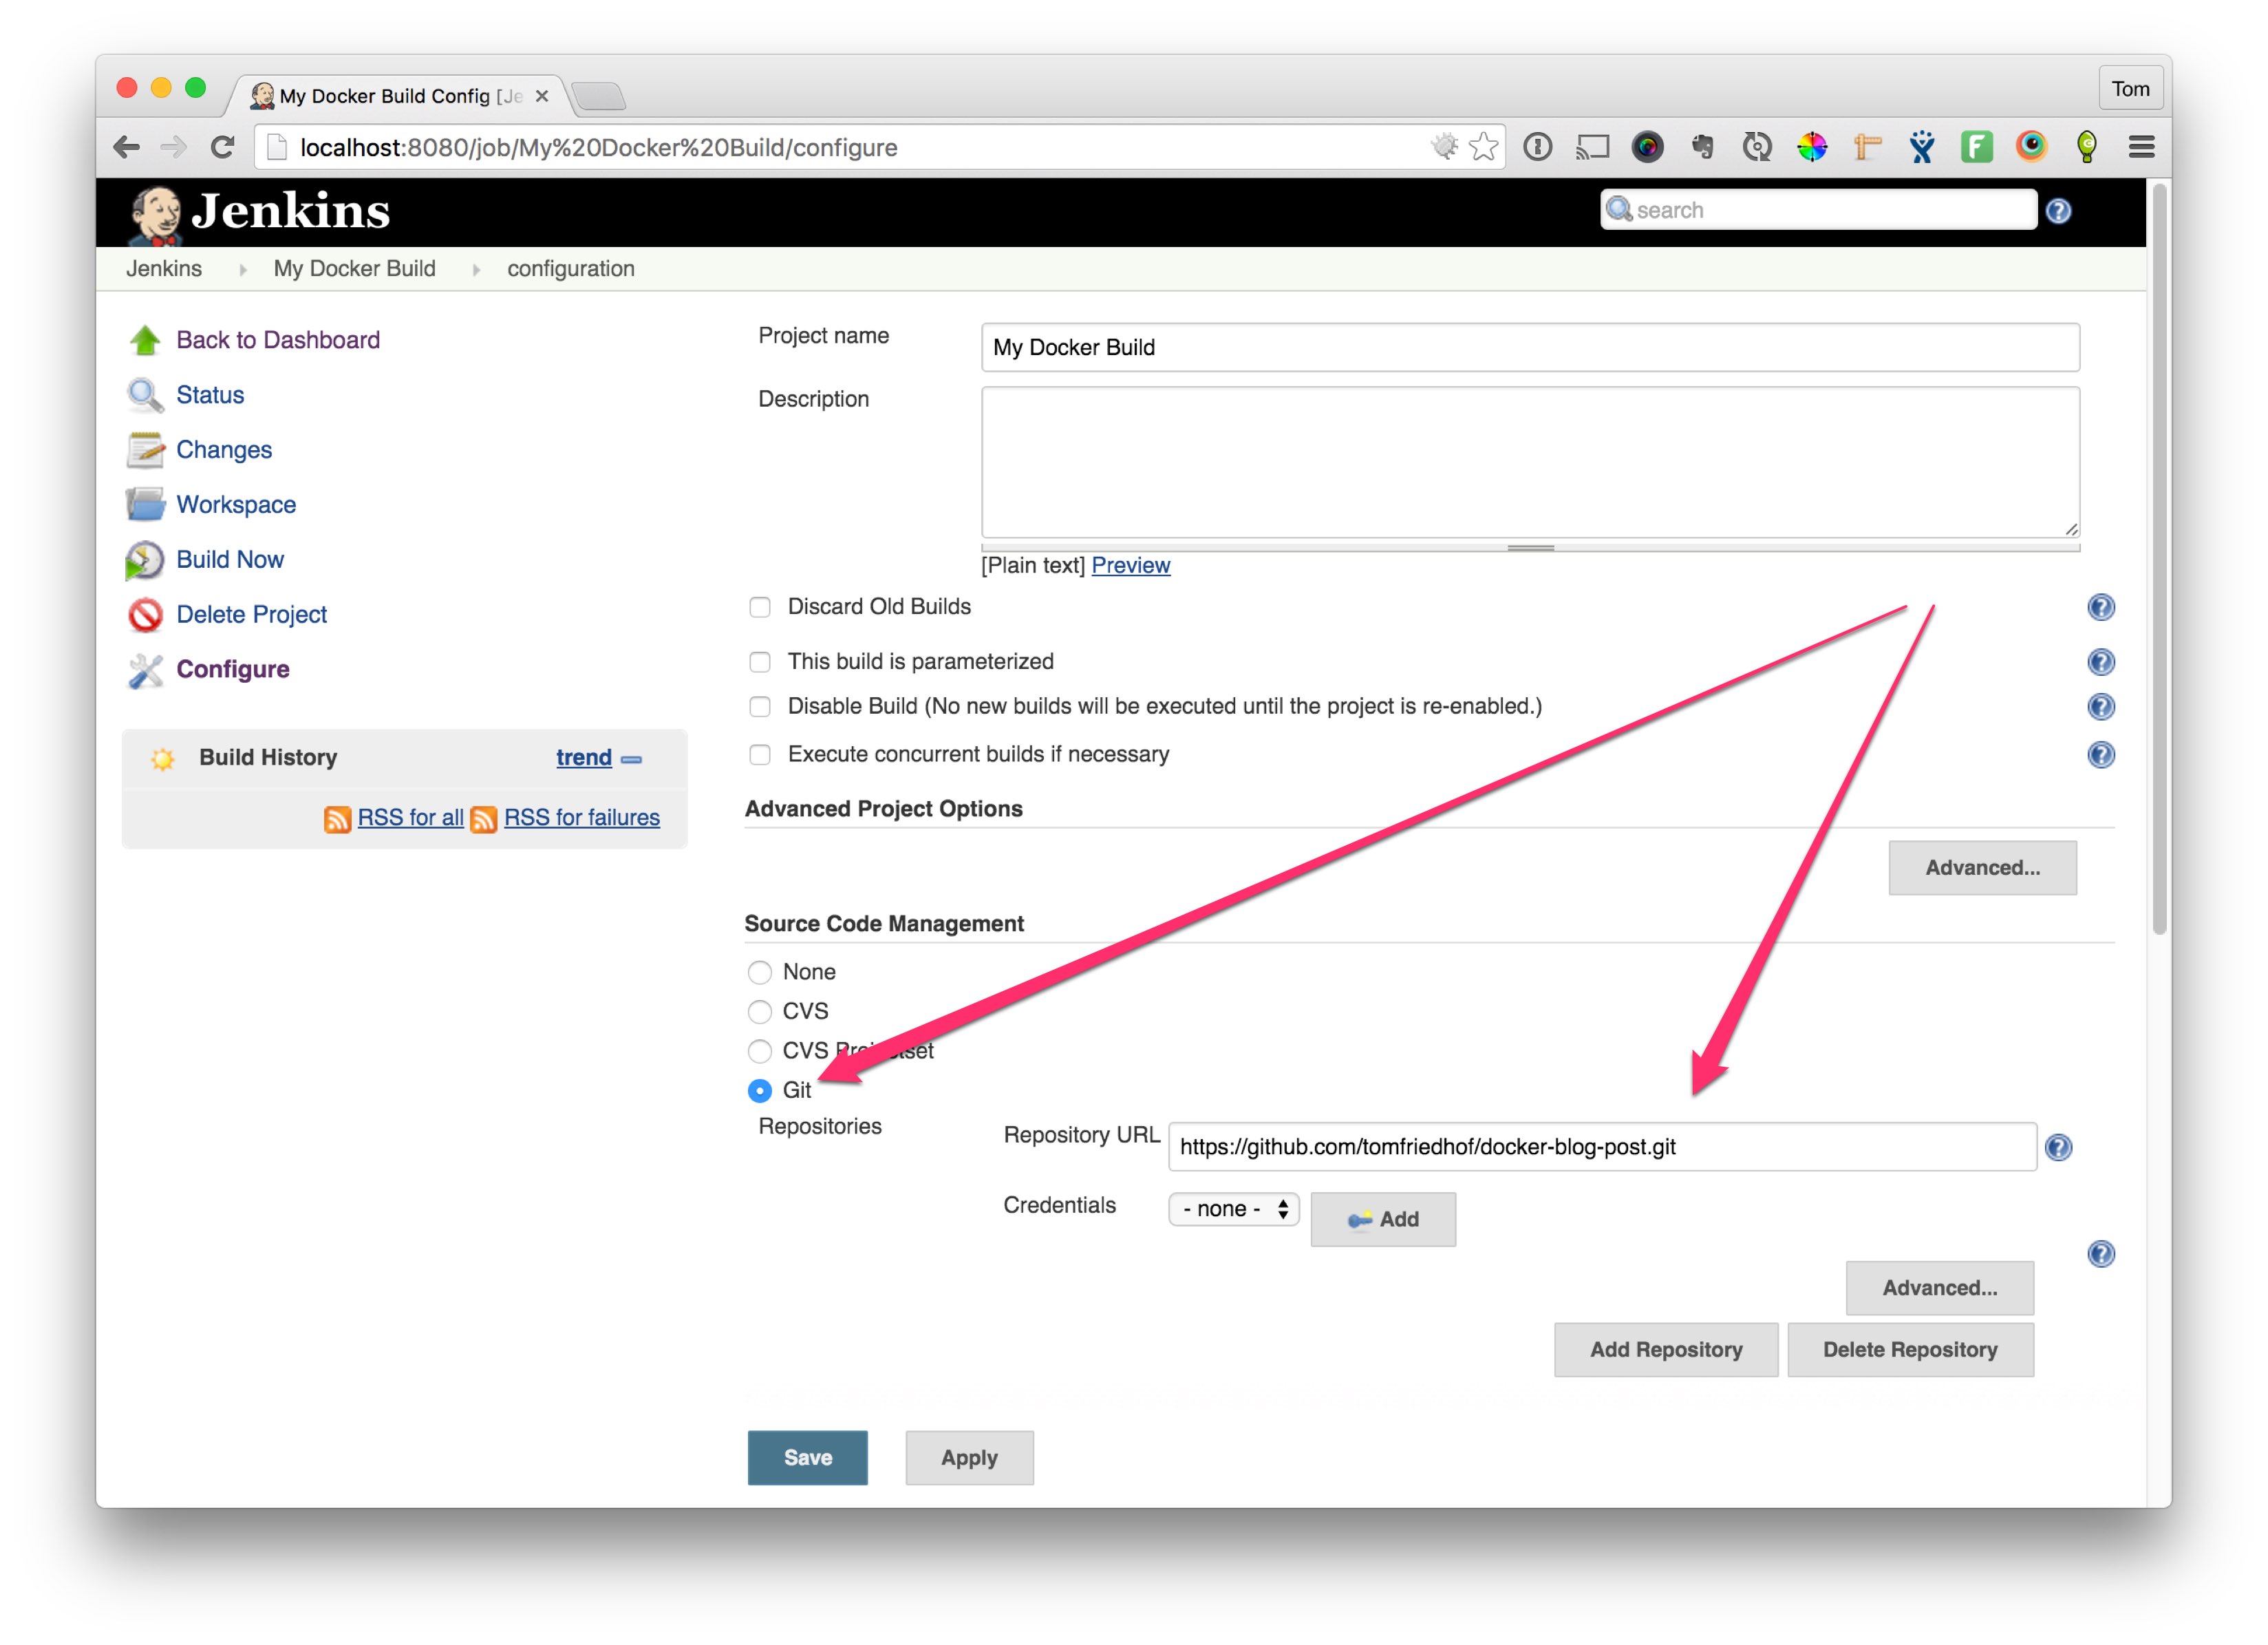The height and width of the screenshot is (1645, 2268).
Task: Focus the Repository URL field
Action: pos(1602,1147)
